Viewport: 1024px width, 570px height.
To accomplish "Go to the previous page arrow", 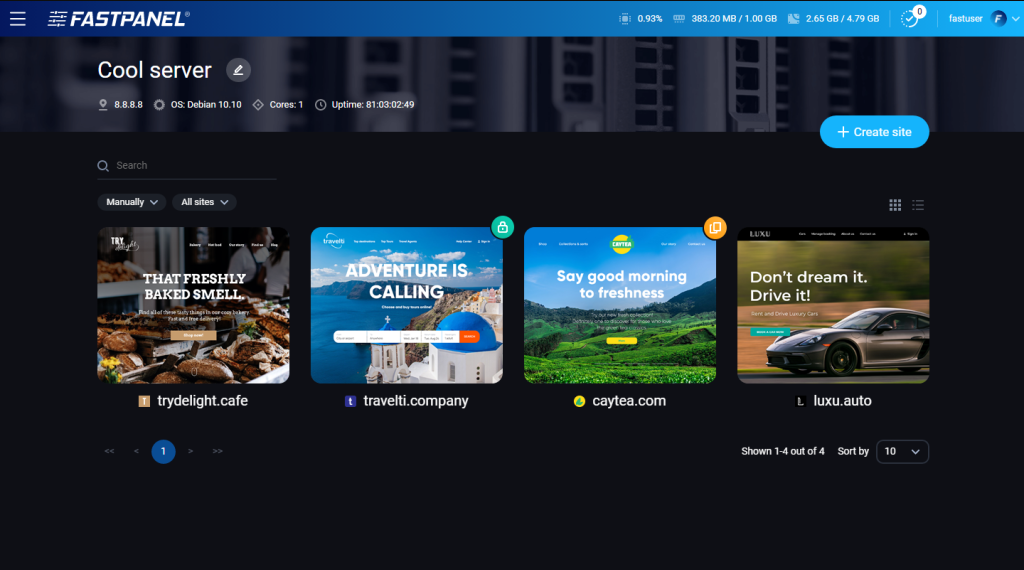I will [x=136, y=451].
